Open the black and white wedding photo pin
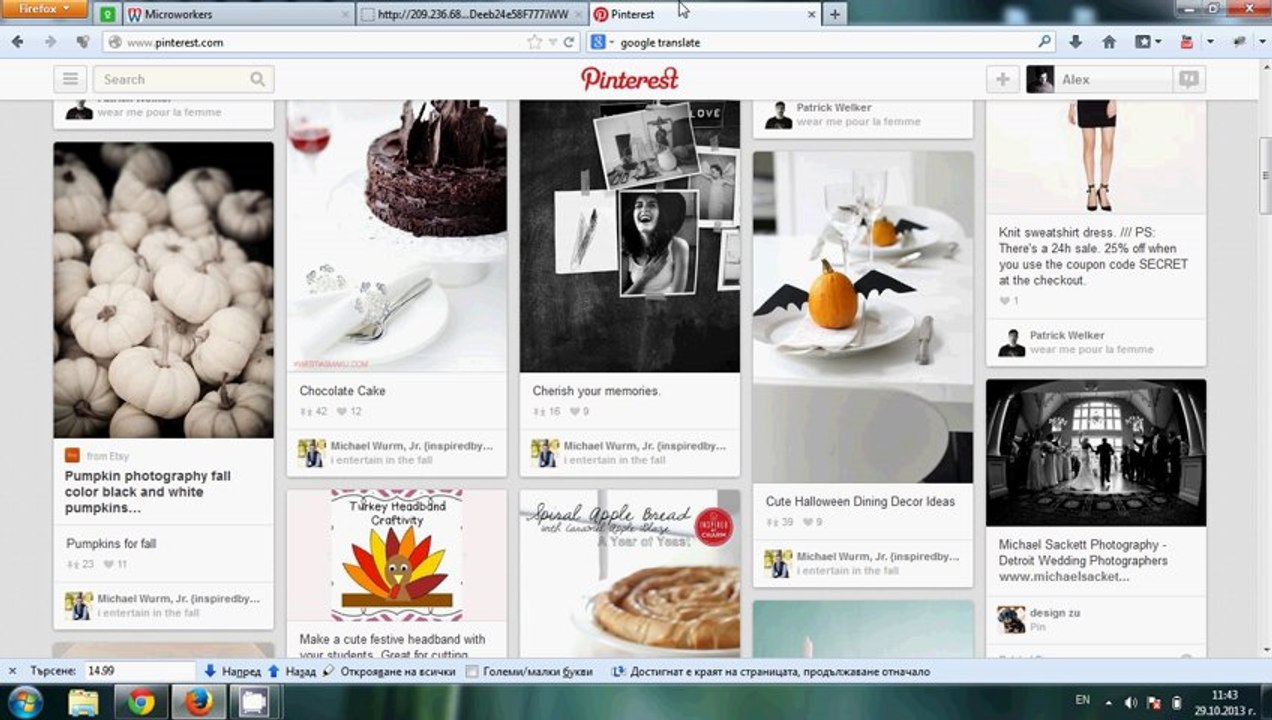 [1096, 452]
